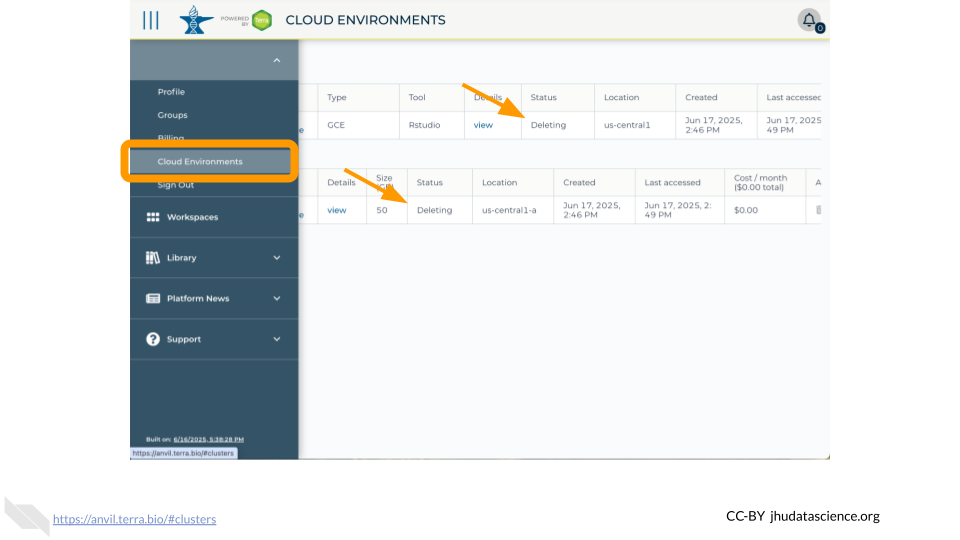Click the CC-BY jhudatascience.org text

(x=803, y=516)
